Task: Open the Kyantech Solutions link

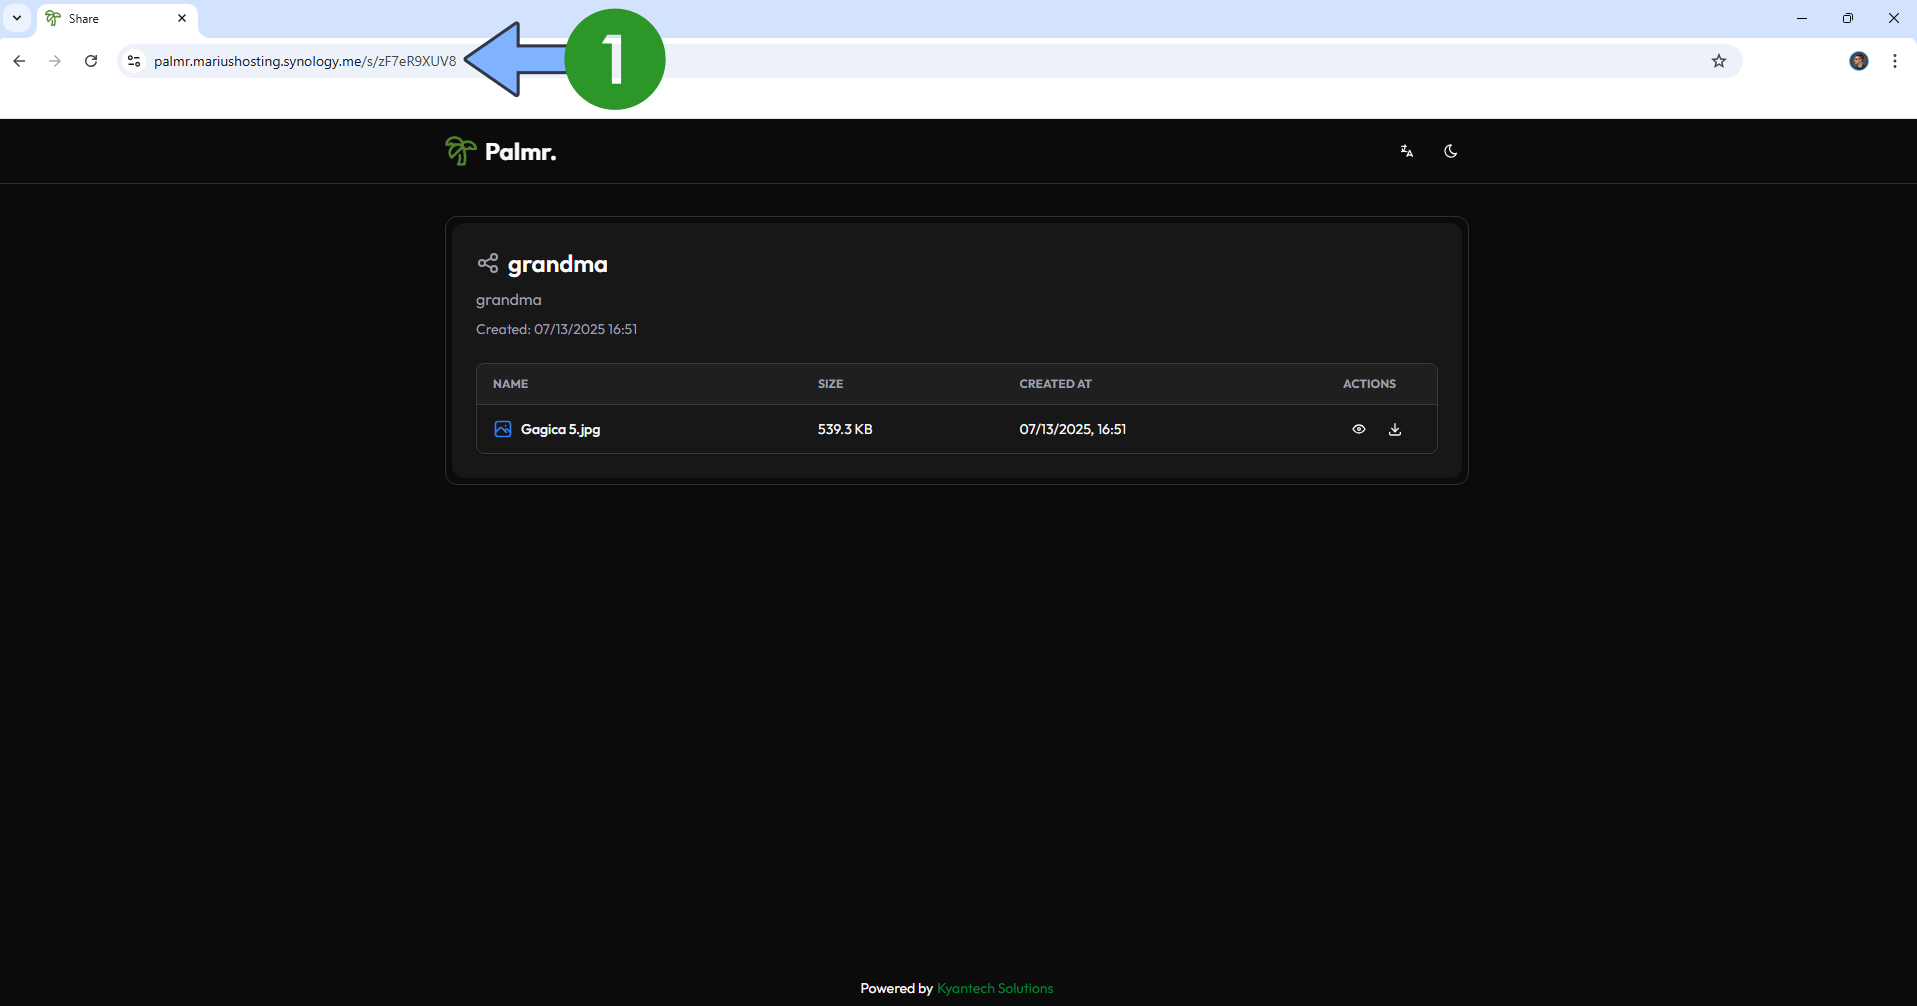Action: coord(995,988)
